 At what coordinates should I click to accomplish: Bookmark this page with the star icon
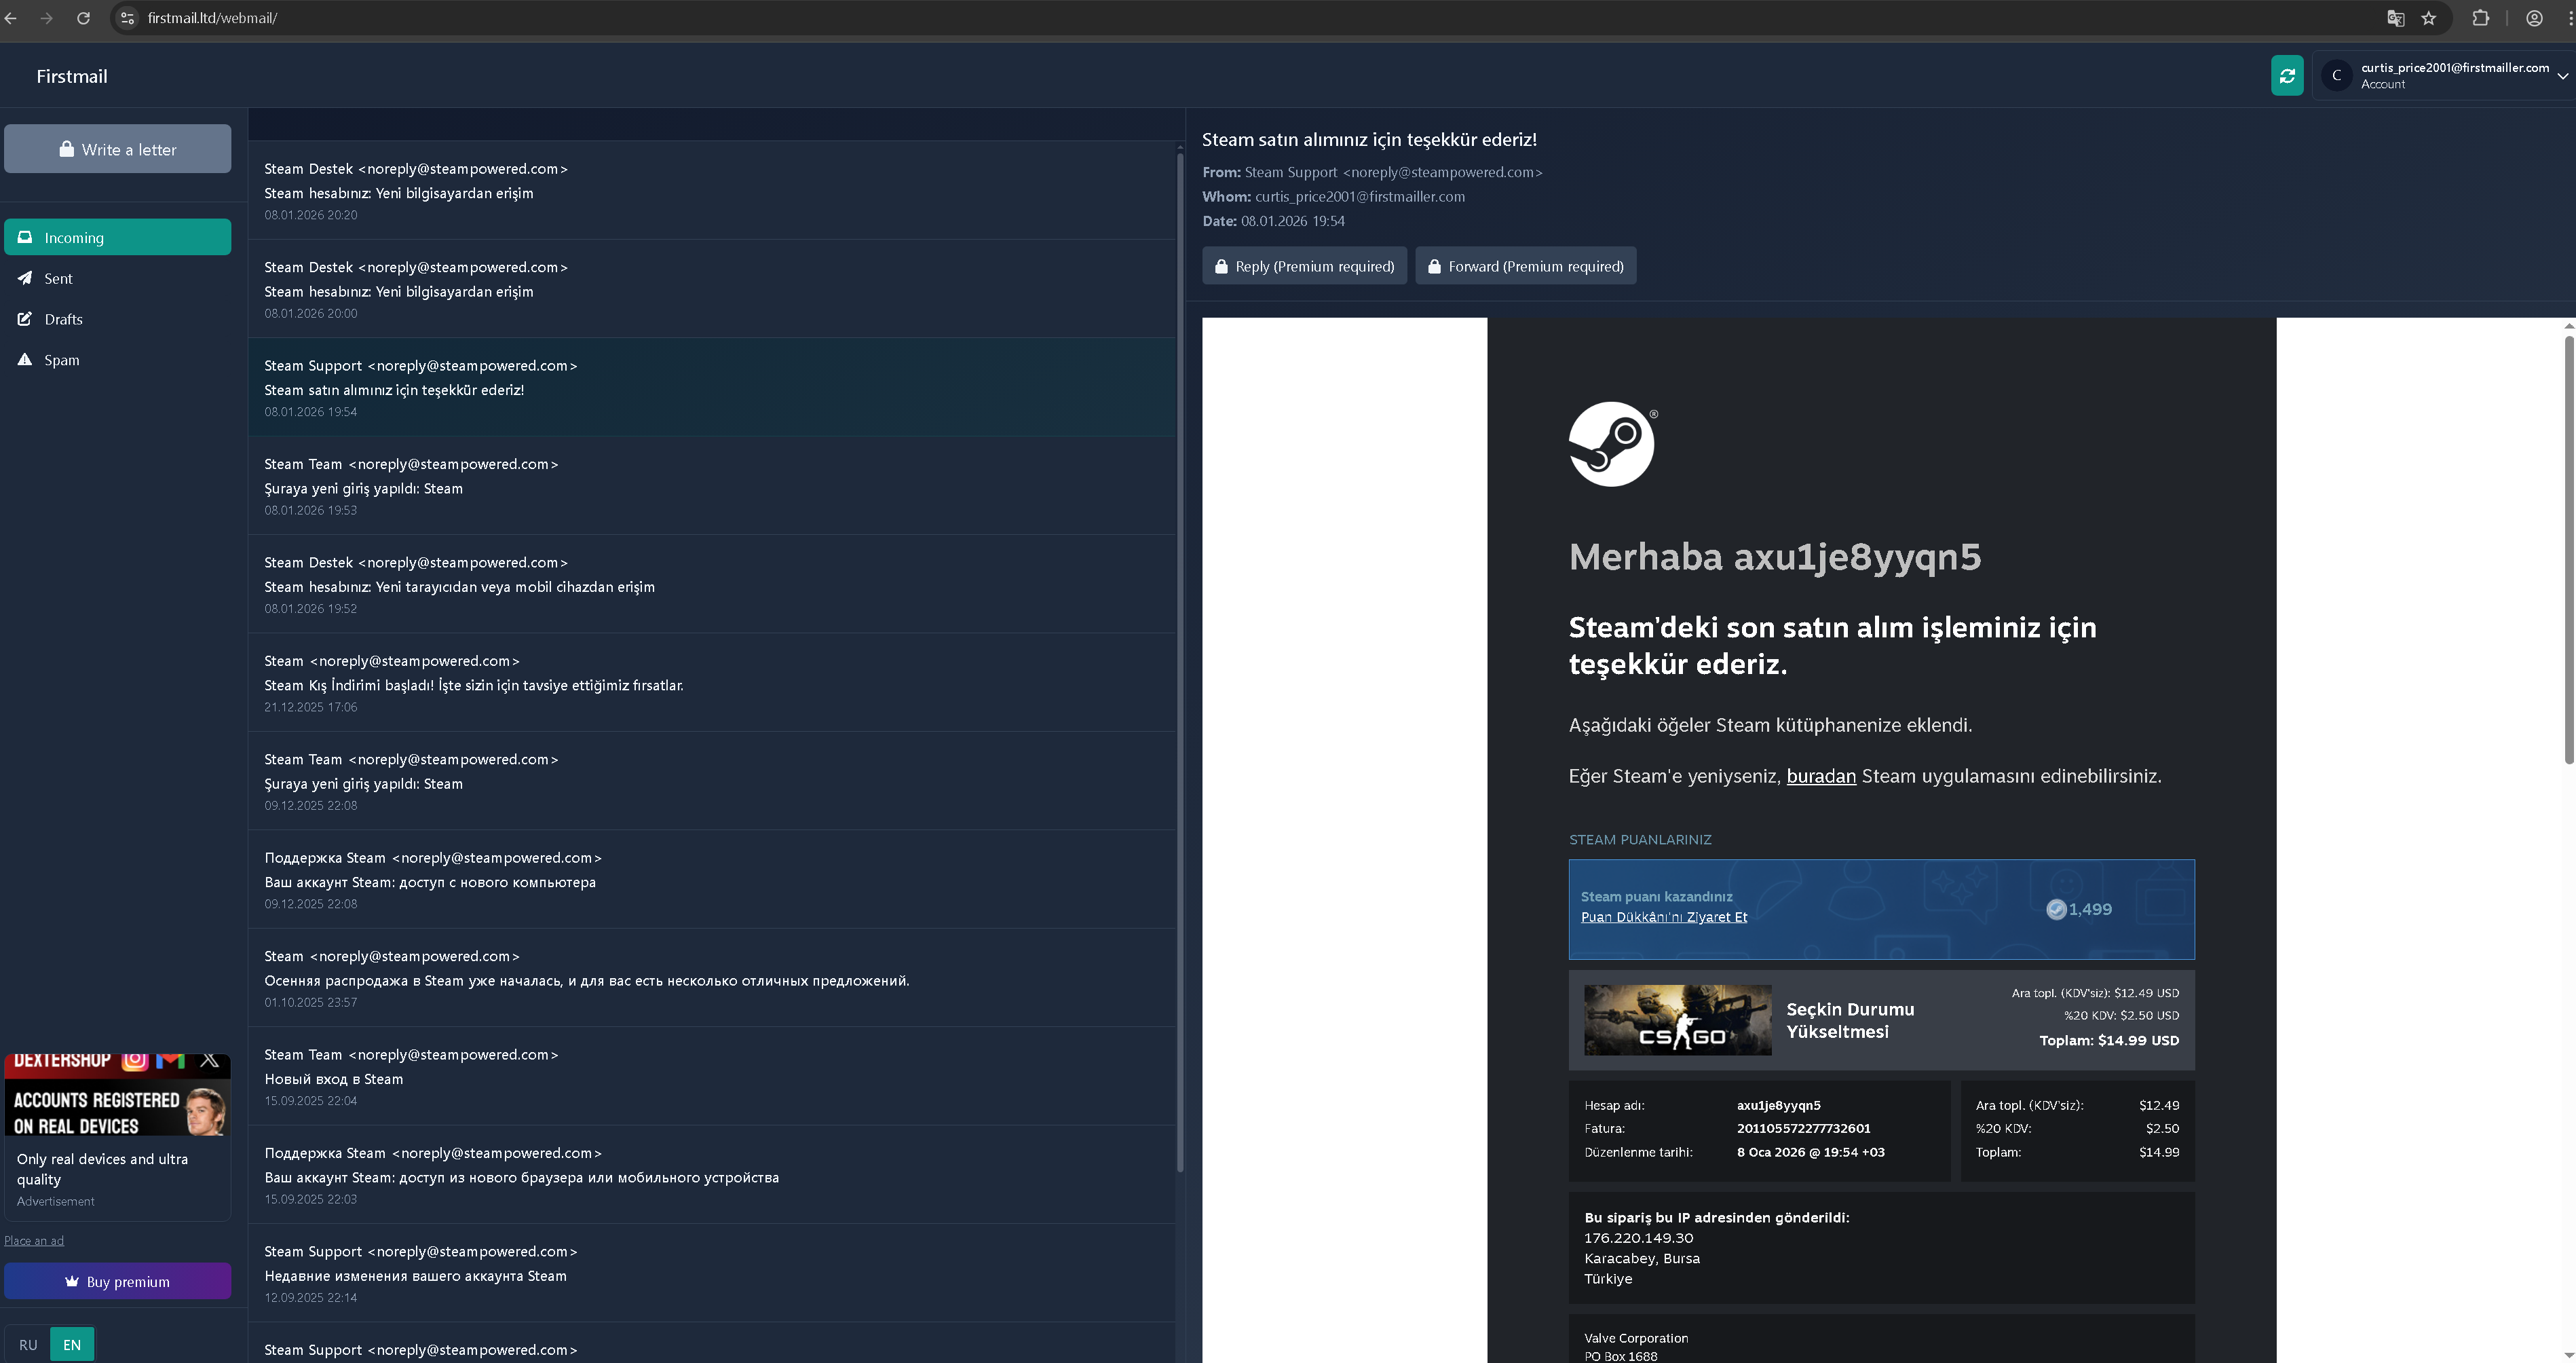pos(2429,18)
